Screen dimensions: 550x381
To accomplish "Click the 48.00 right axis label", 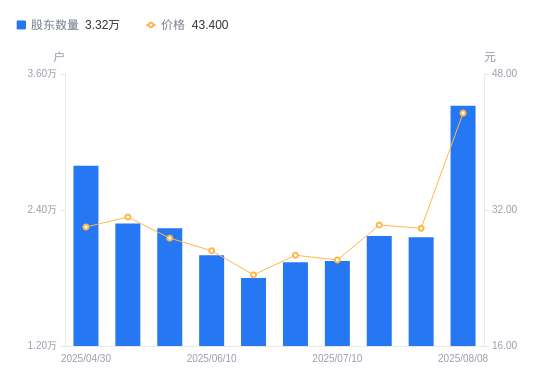I will 504,73.
